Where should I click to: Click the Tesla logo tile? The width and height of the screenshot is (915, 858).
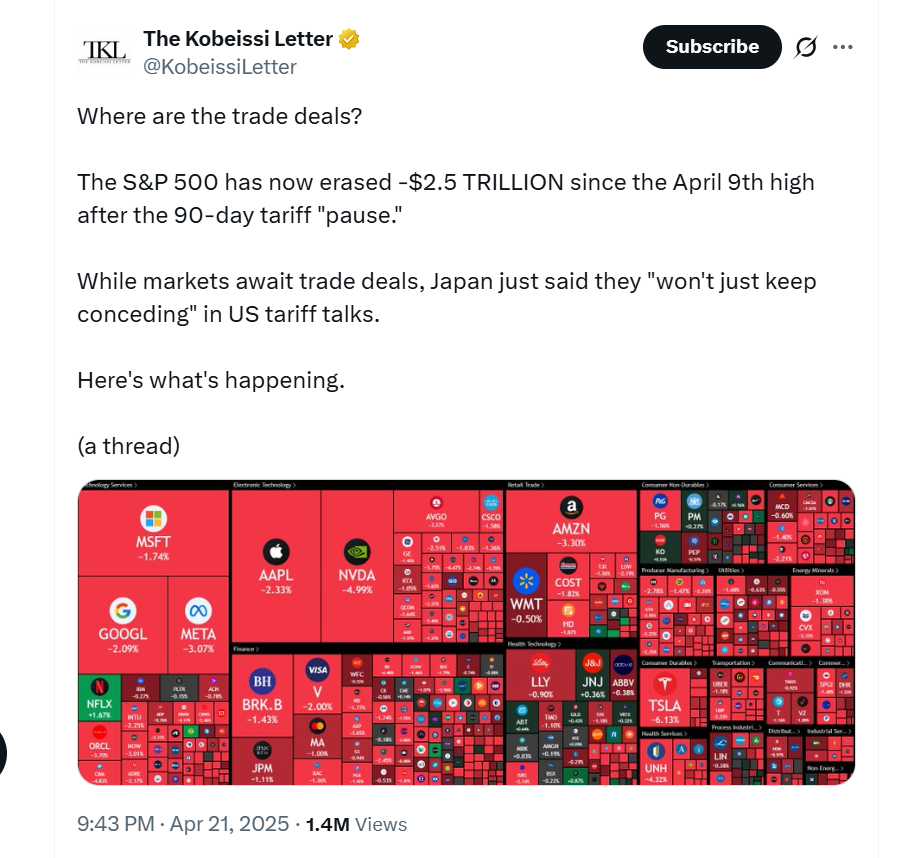665,684
